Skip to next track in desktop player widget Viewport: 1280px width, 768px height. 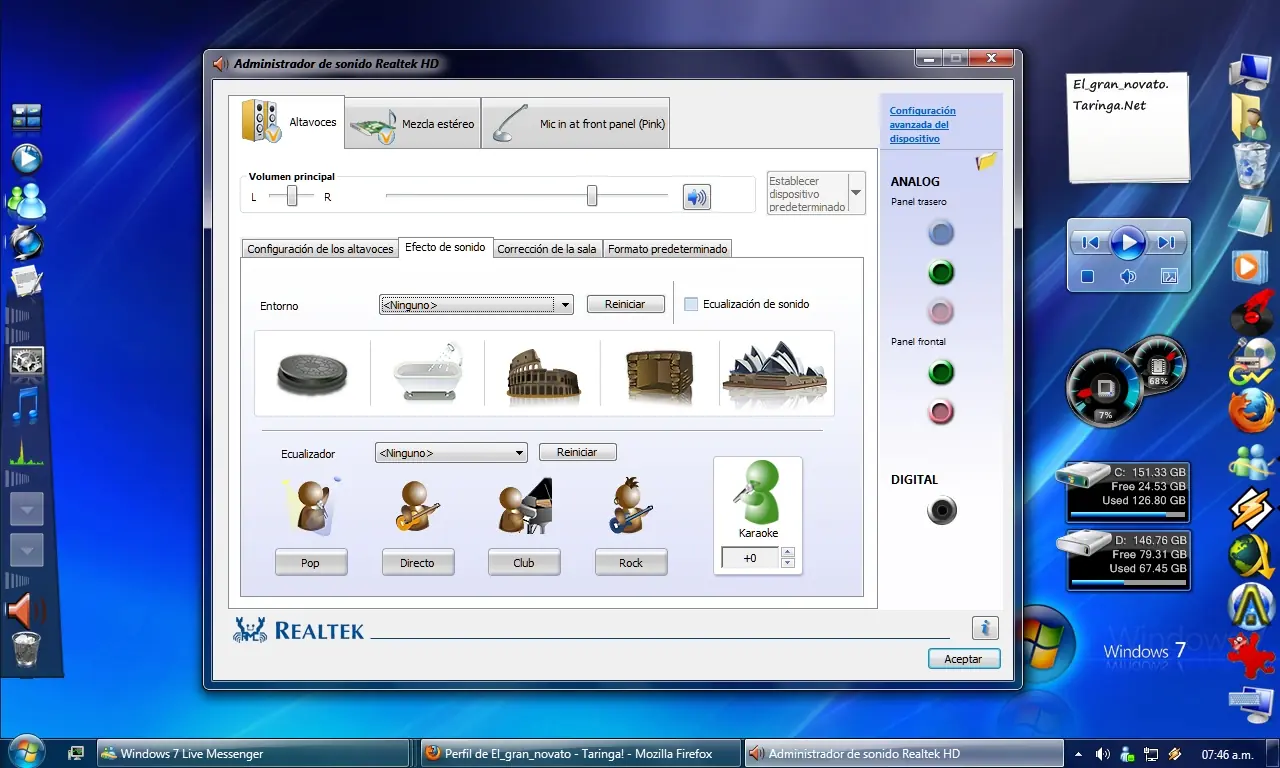tap(1165, 242)
